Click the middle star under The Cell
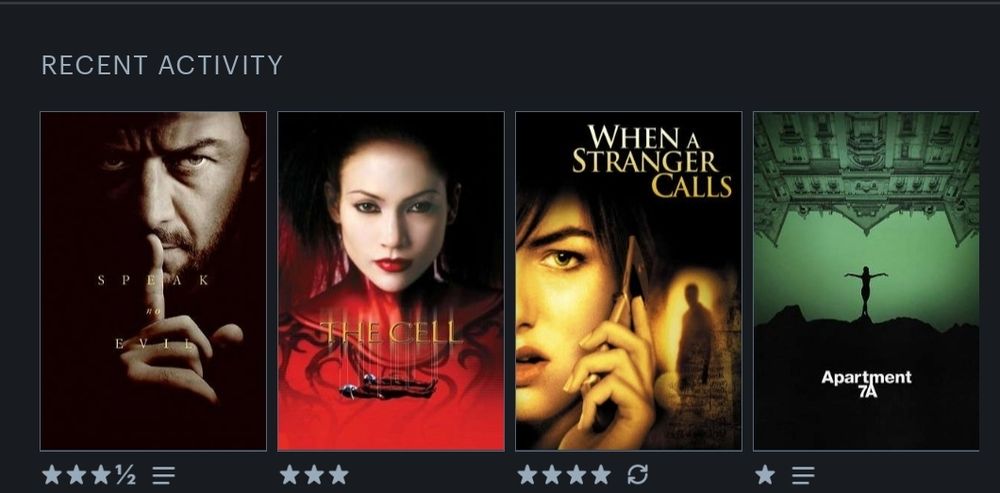The image size is (1000, 493). [x=314, y=475]
